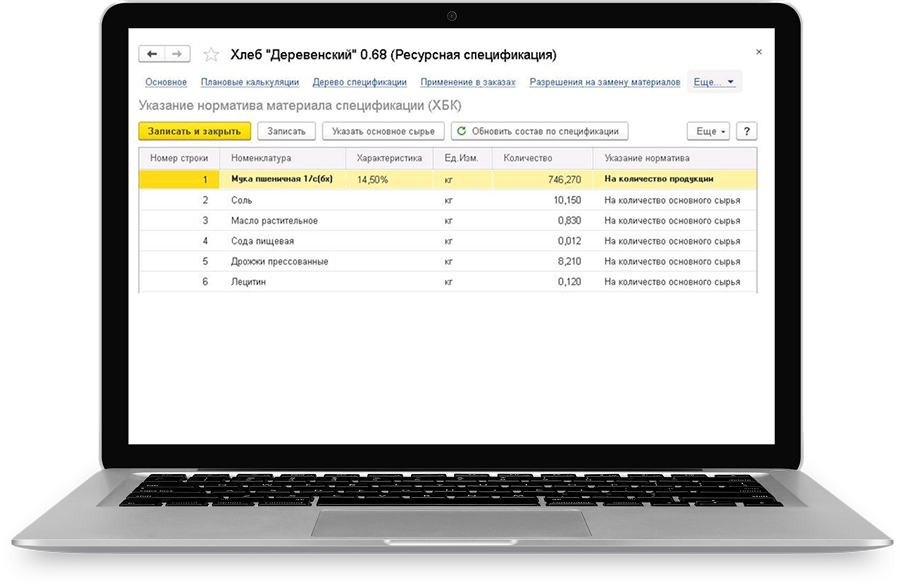Open Дерево спецификации section

pyautogui.click(x=359, y=82)
